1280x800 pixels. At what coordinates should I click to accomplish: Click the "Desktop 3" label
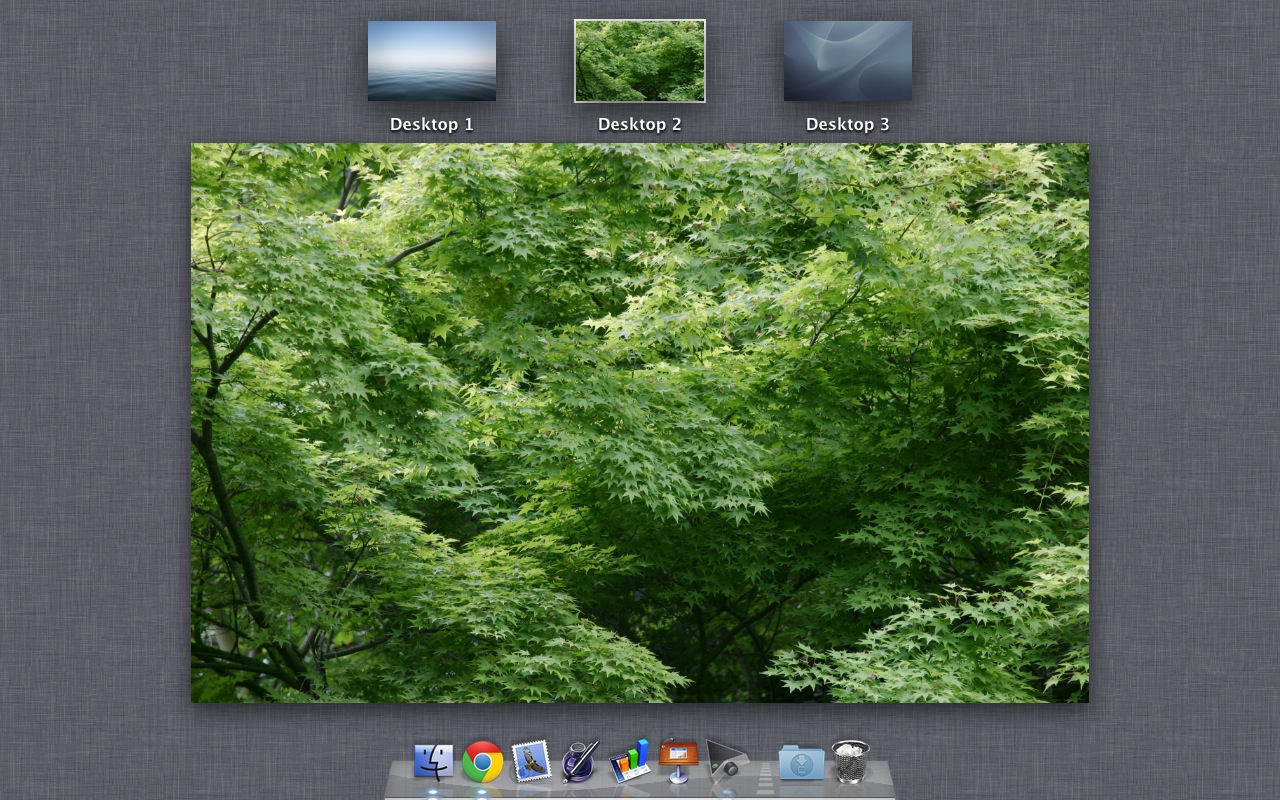[848, 124]
